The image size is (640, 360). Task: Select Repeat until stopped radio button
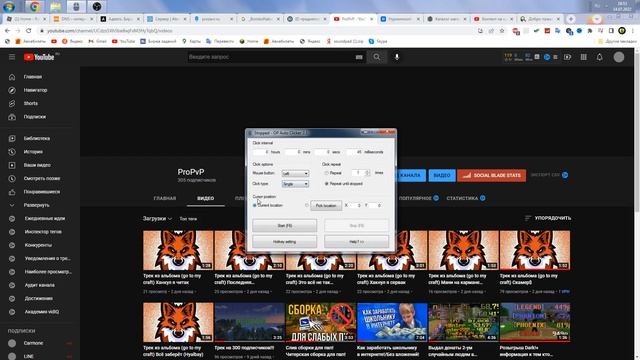326,184
